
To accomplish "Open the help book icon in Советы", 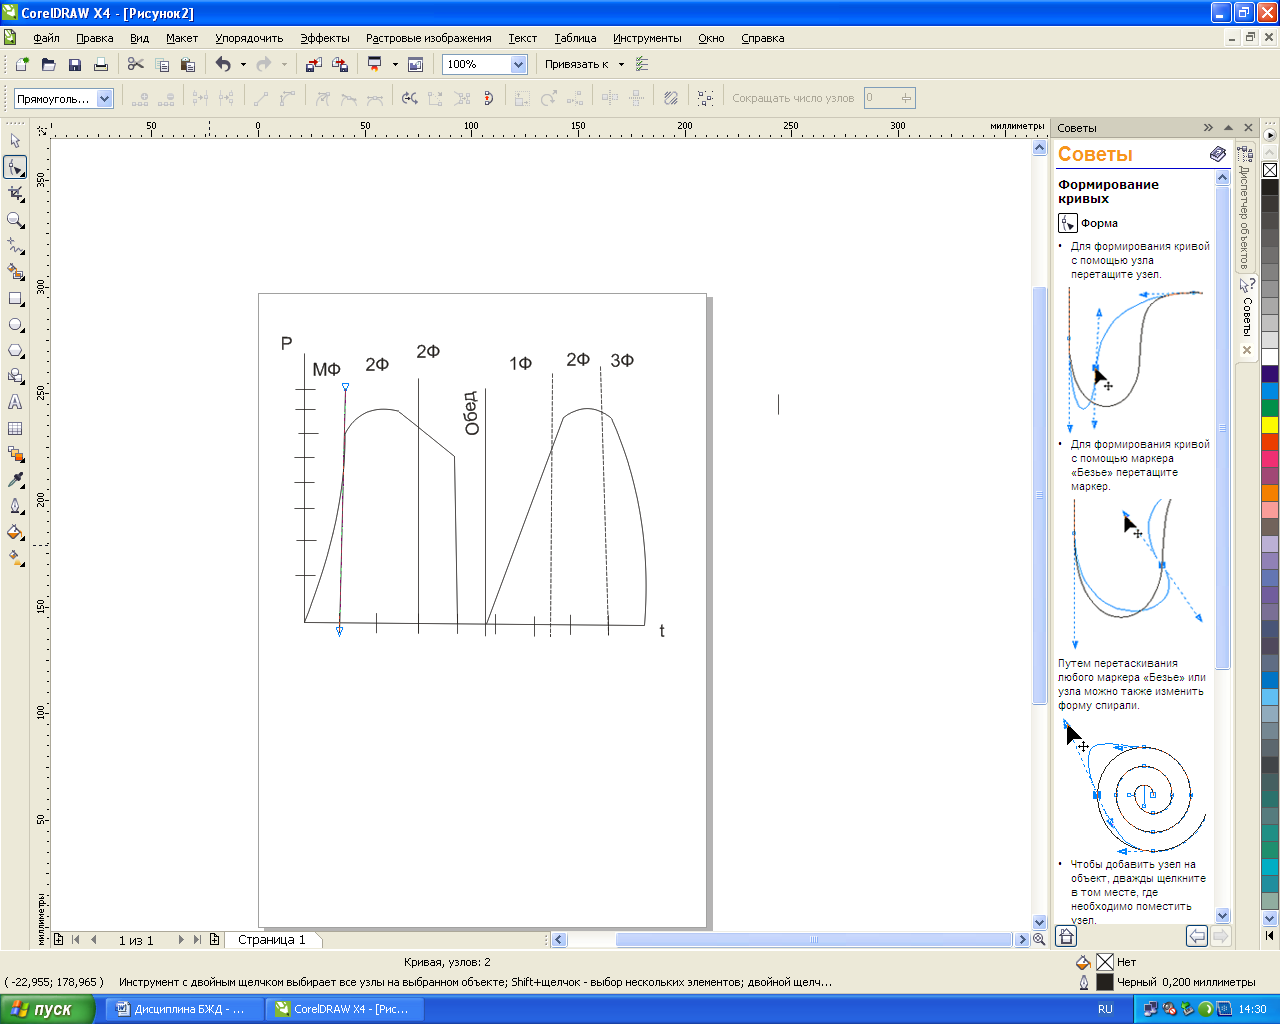I will [x=1217, y=154].
